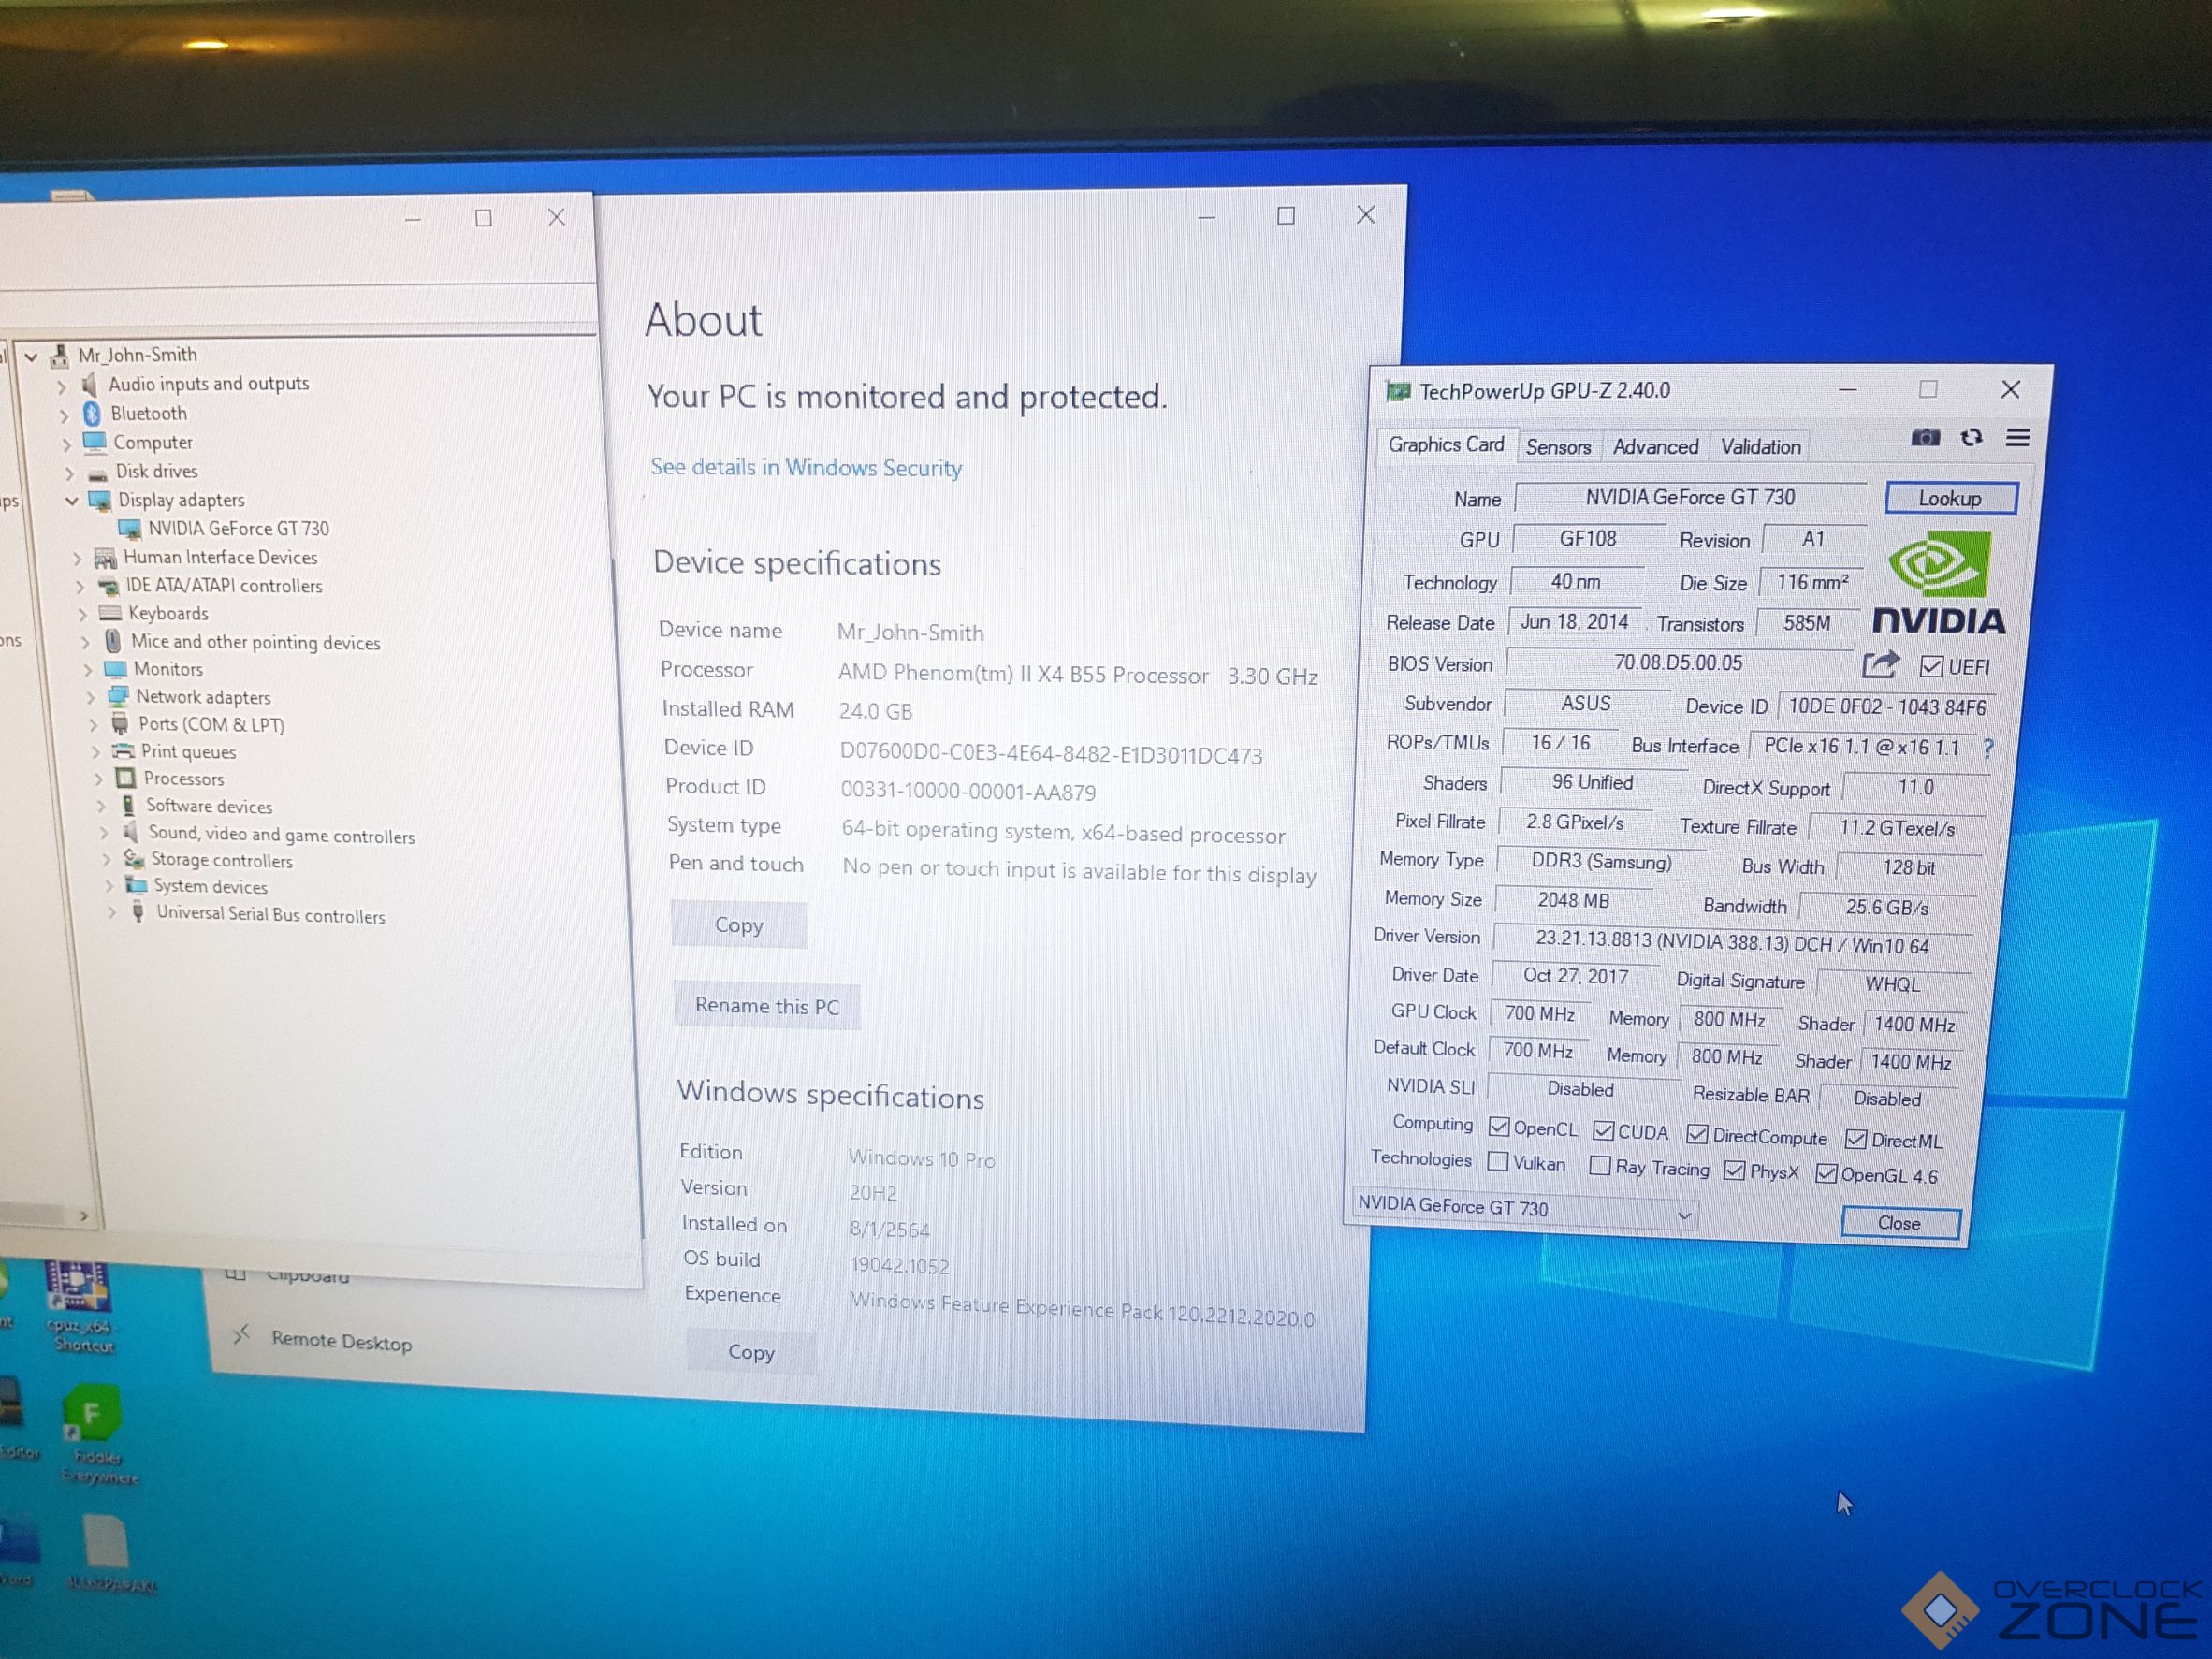Collapse the Display adapters tree node

tap(72, 500)
